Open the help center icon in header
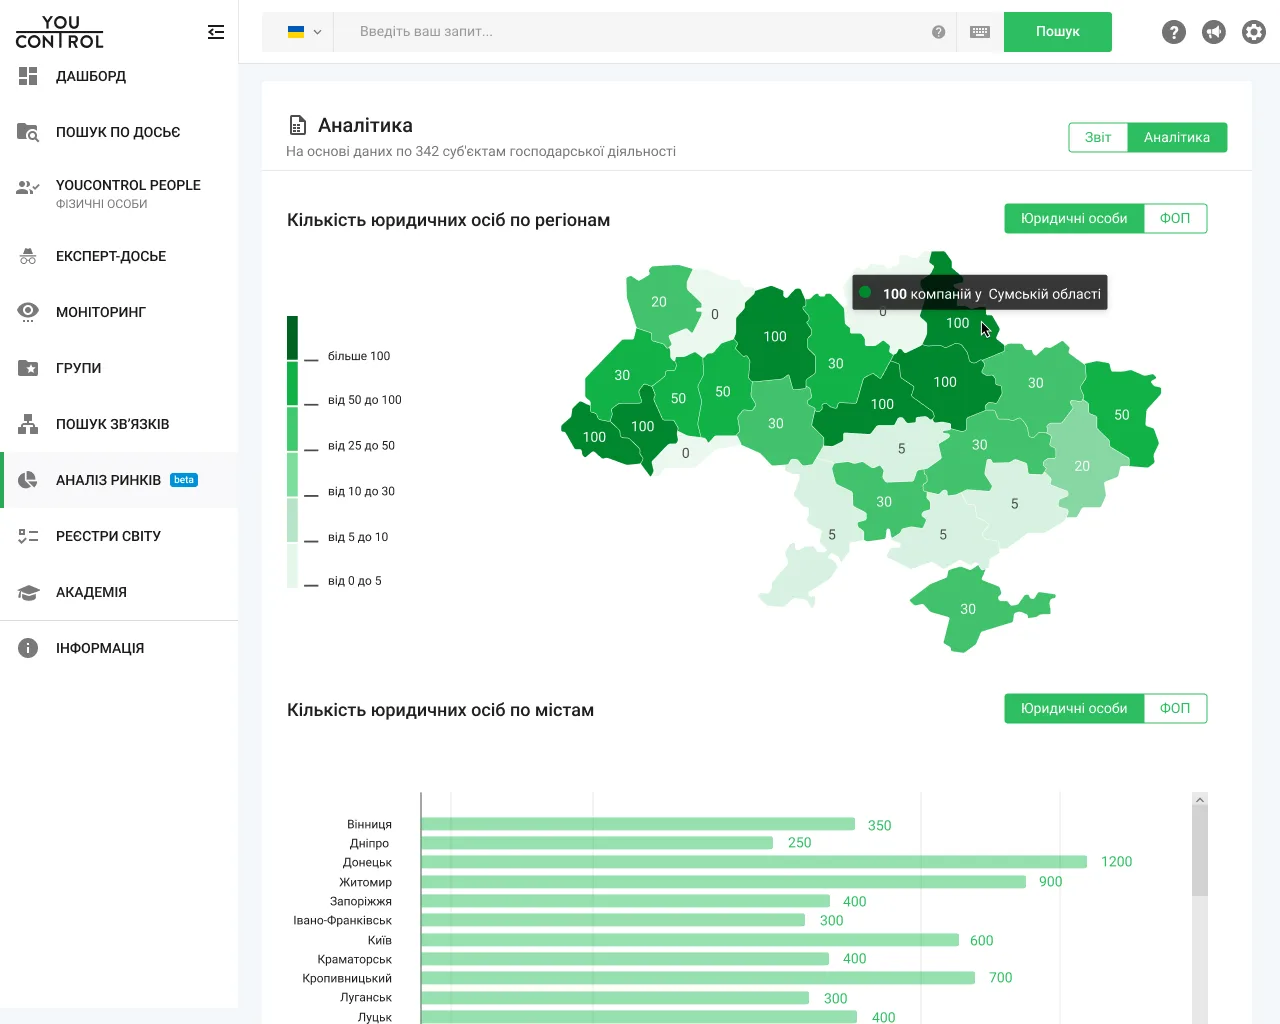 pyautogui.click(x=1174, y=32)
